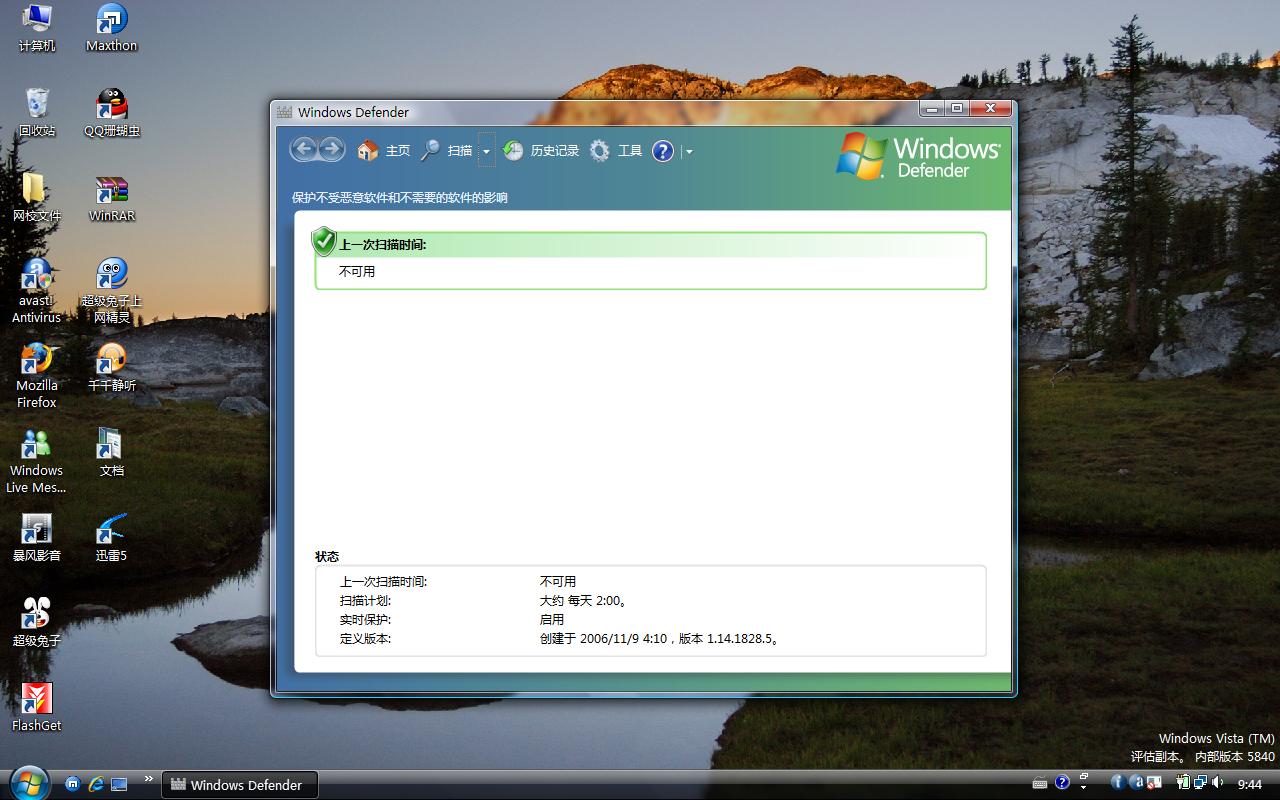
Task: Select the FlashGet desktop icon
Action: coord(37,708)
